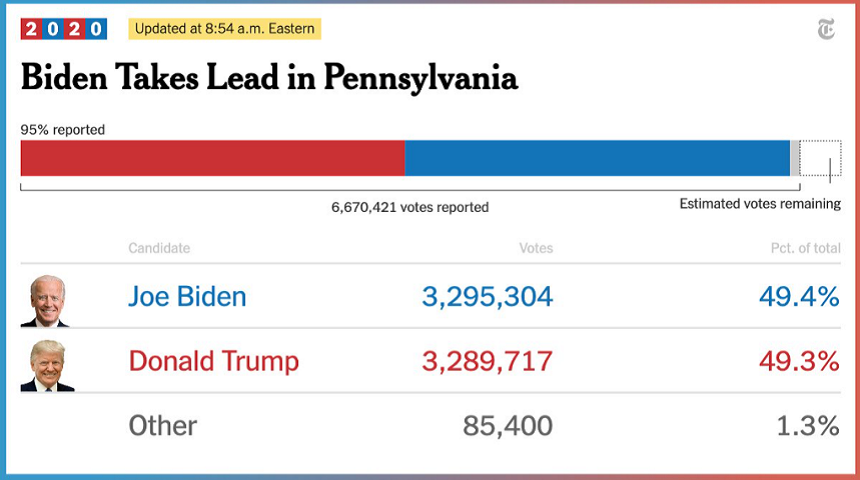Click Joe Biden's portrait photo
Screen dimensions: 860x480
[46, 300]
